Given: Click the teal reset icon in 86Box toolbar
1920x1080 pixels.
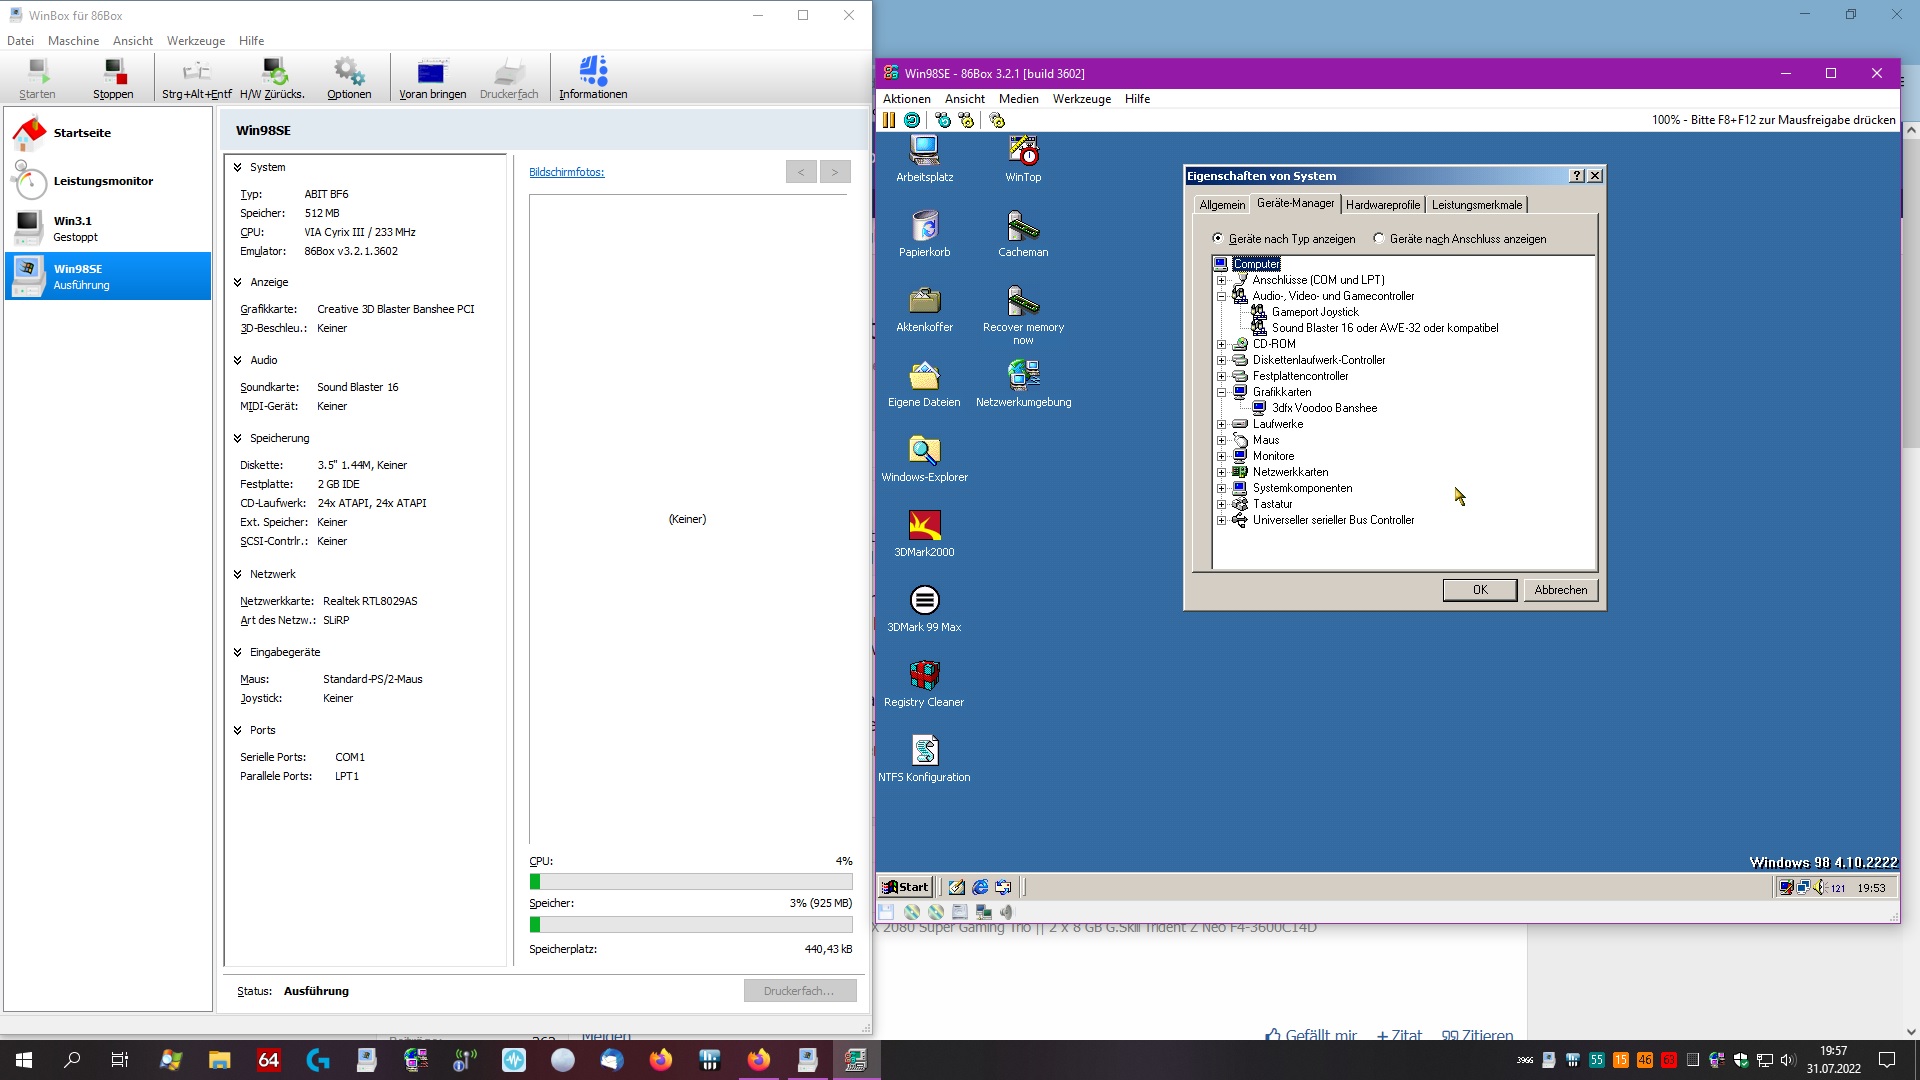Looking at the screenshot, I should [912, 120].
